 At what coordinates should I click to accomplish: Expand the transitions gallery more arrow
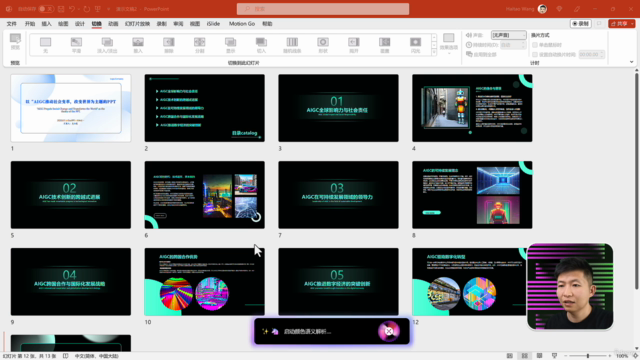434,52
